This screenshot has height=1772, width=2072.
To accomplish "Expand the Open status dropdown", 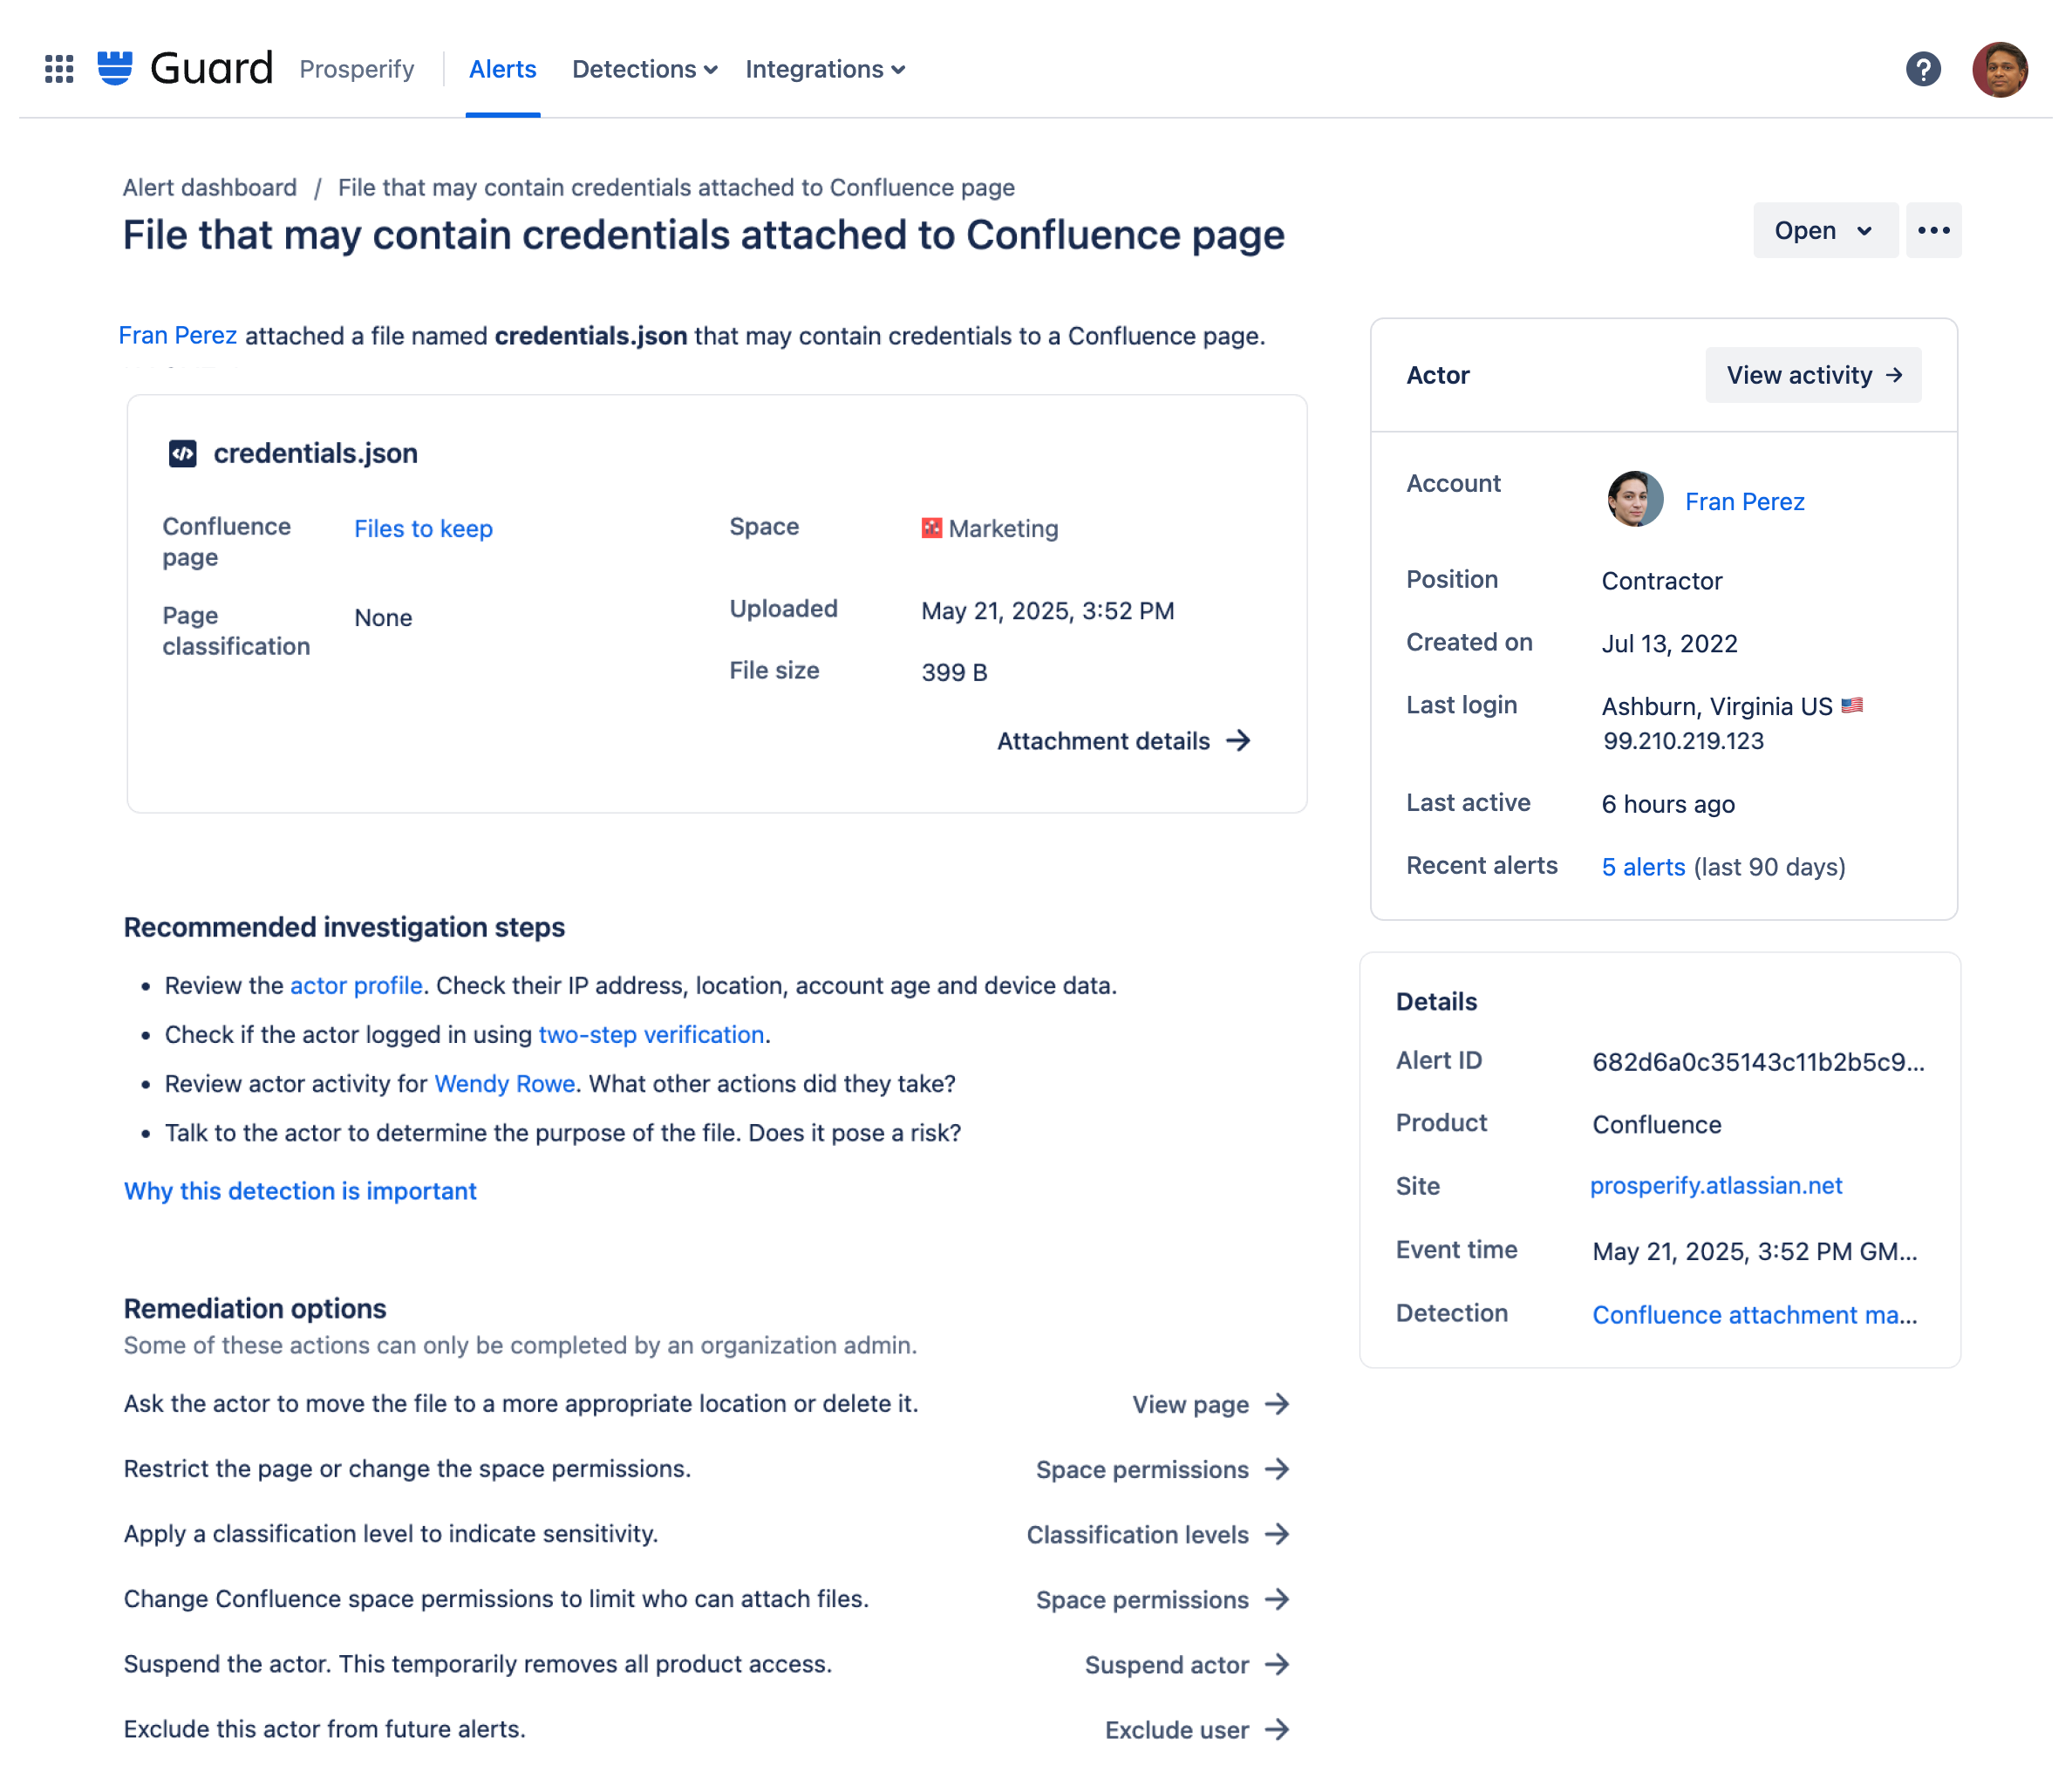I will (x=1824, y=230).
